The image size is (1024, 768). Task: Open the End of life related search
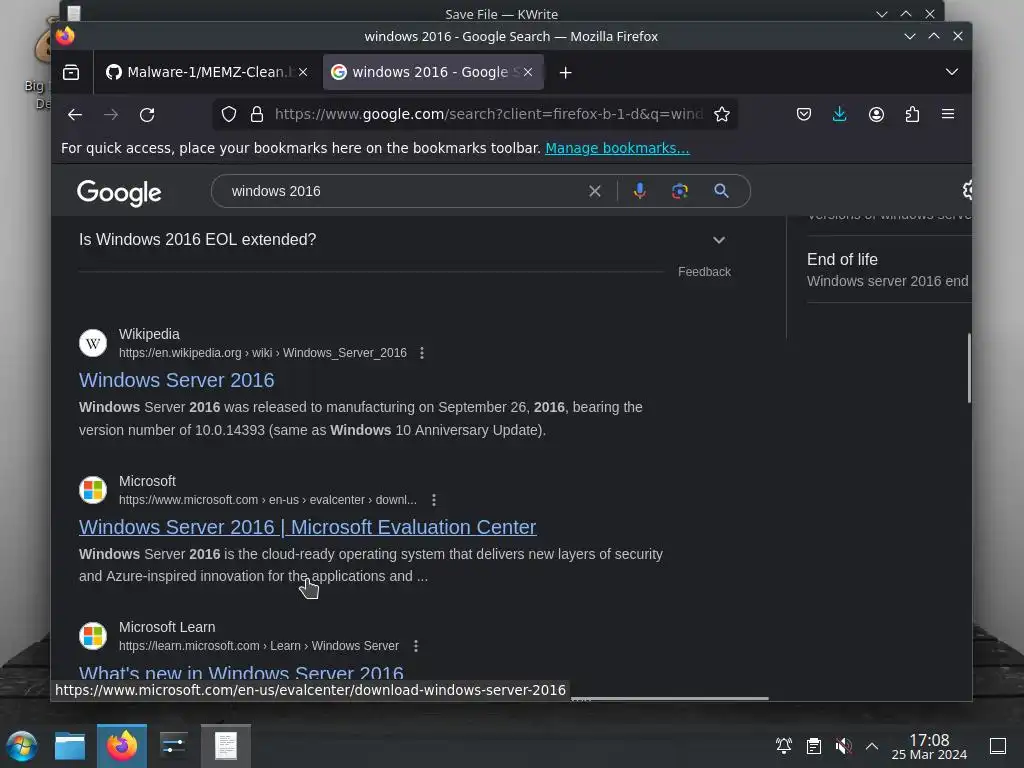pos(889,269)
